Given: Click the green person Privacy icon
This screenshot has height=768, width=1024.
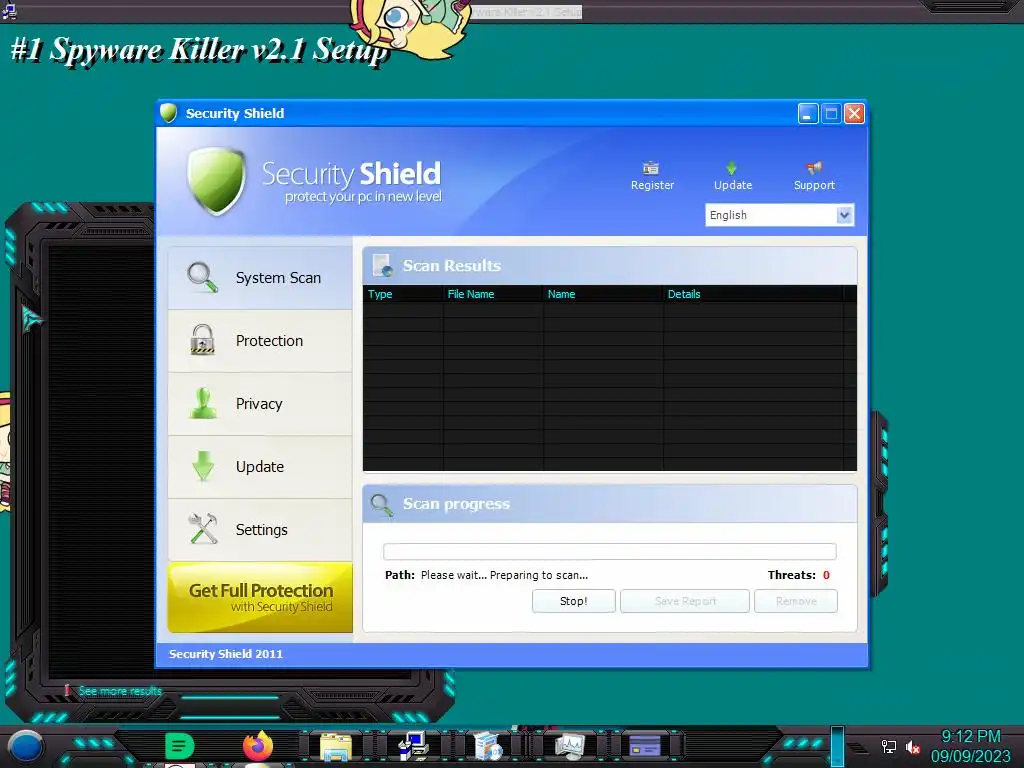Looking at the screenshot, I should [x=203, y=403].
